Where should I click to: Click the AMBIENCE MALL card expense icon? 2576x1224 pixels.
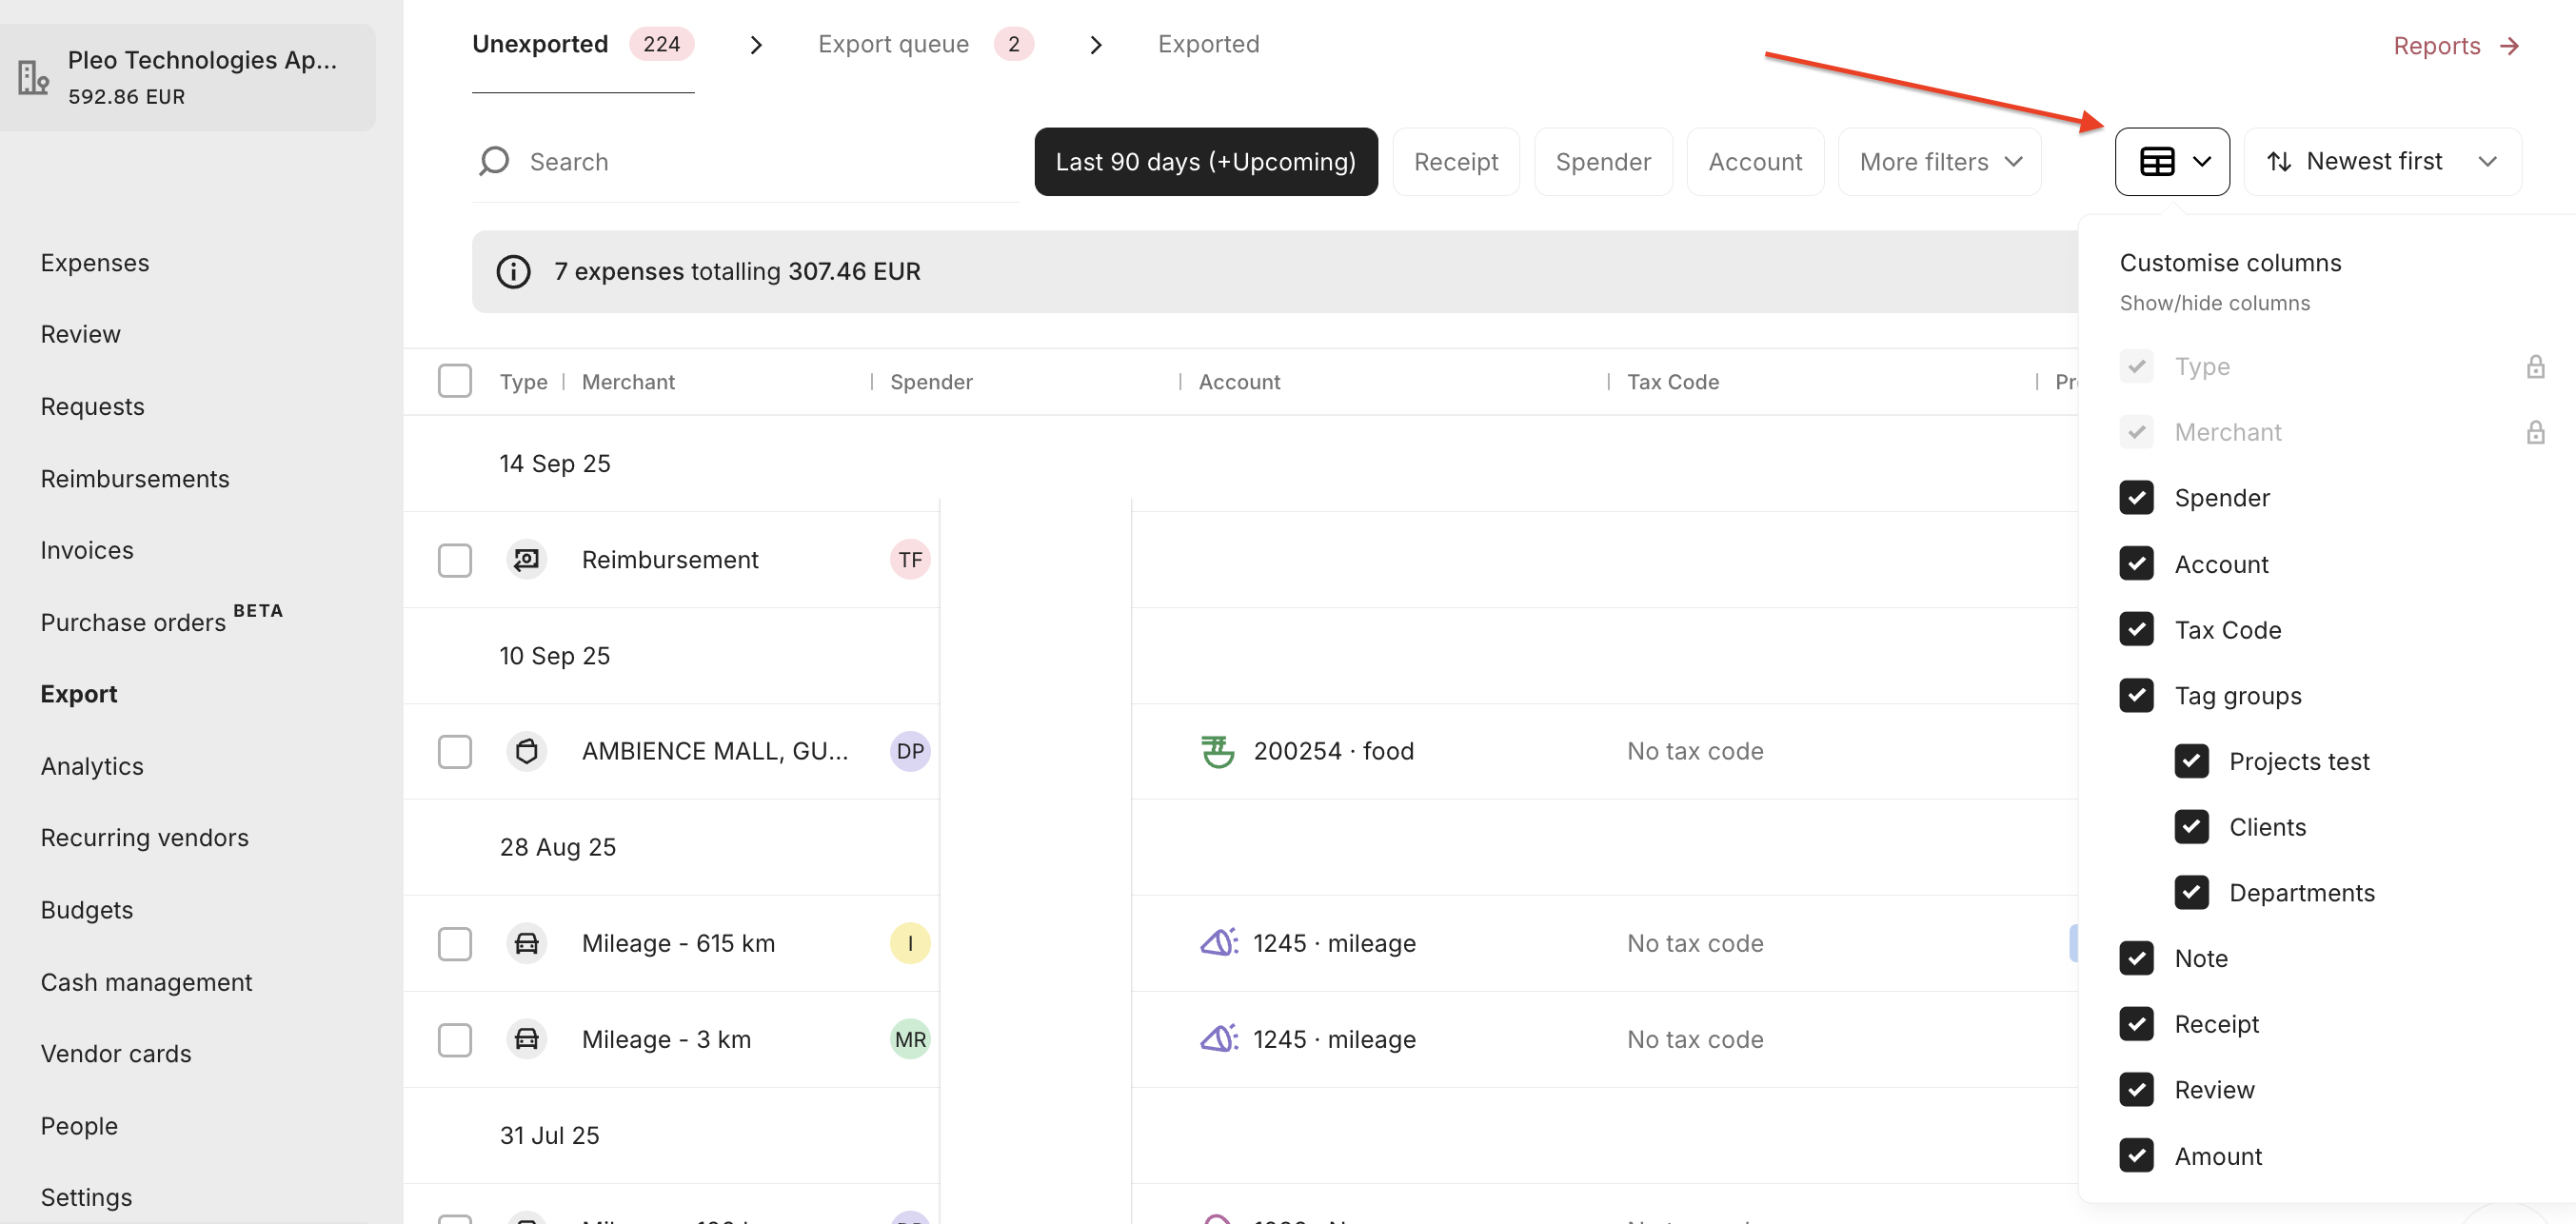pyautogui.click(x=526, y=751)
